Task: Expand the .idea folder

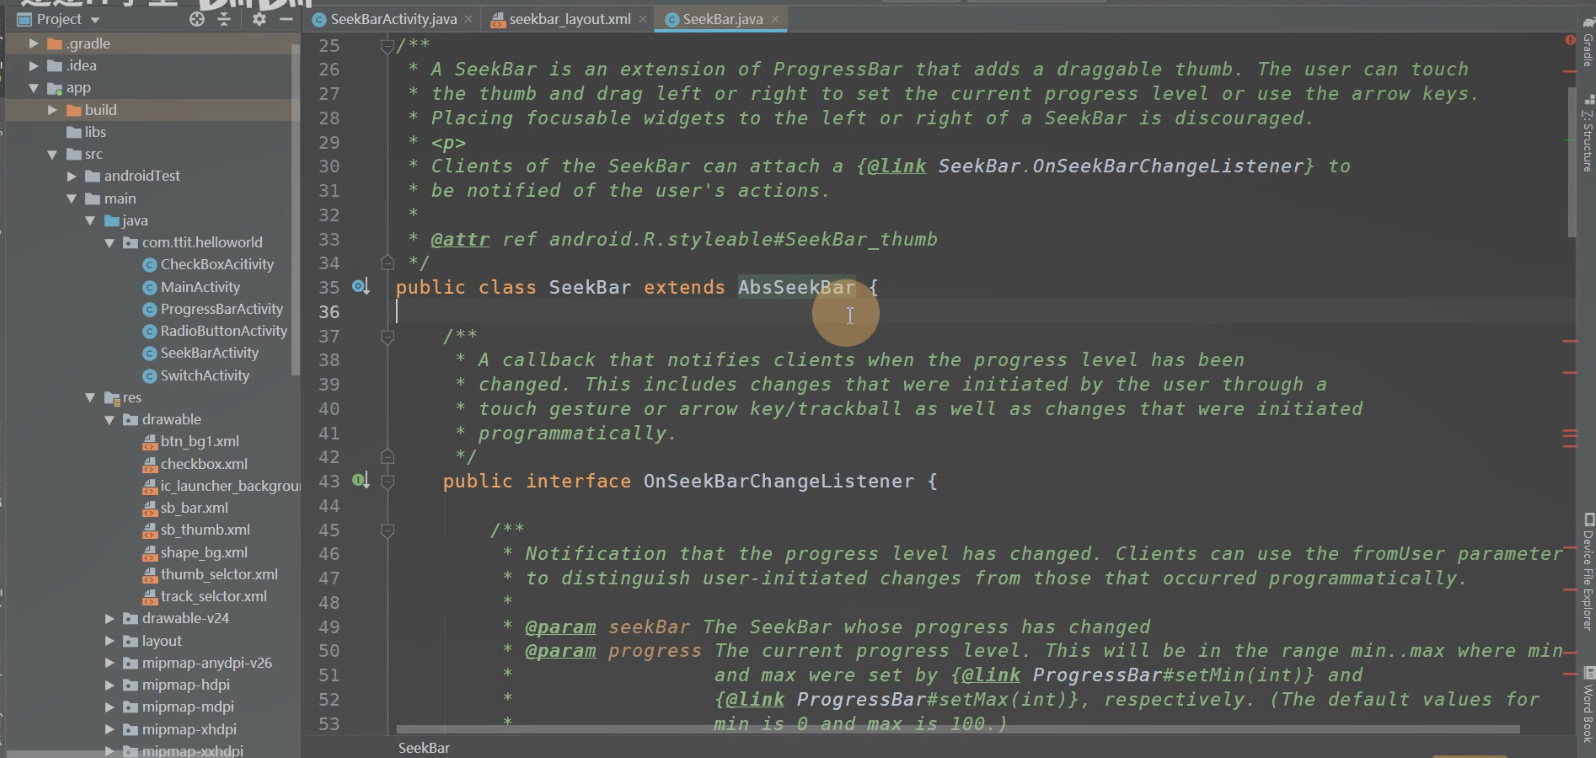Action: point(33,66)
